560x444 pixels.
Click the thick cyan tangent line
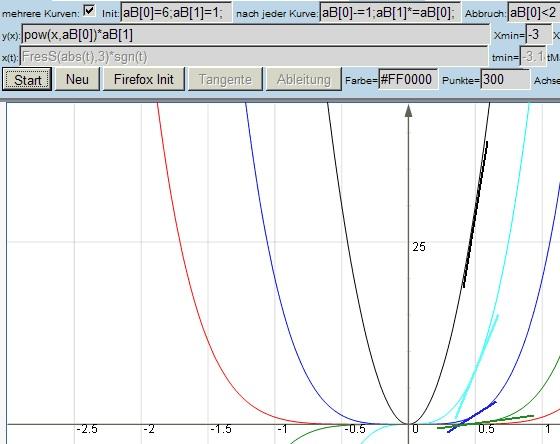pyautogui.click(x=477, y=366)
